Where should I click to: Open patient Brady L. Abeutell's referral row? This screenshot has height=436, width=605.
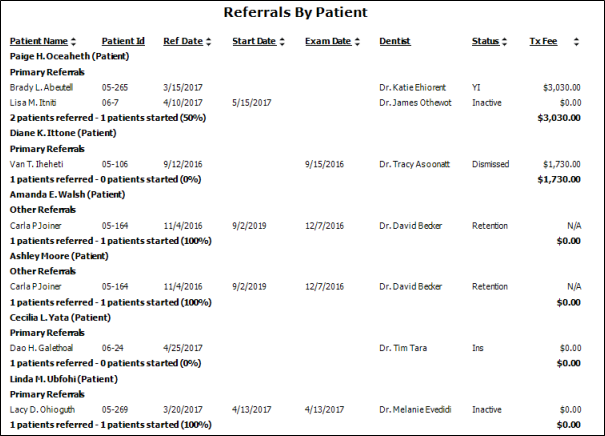41,88
